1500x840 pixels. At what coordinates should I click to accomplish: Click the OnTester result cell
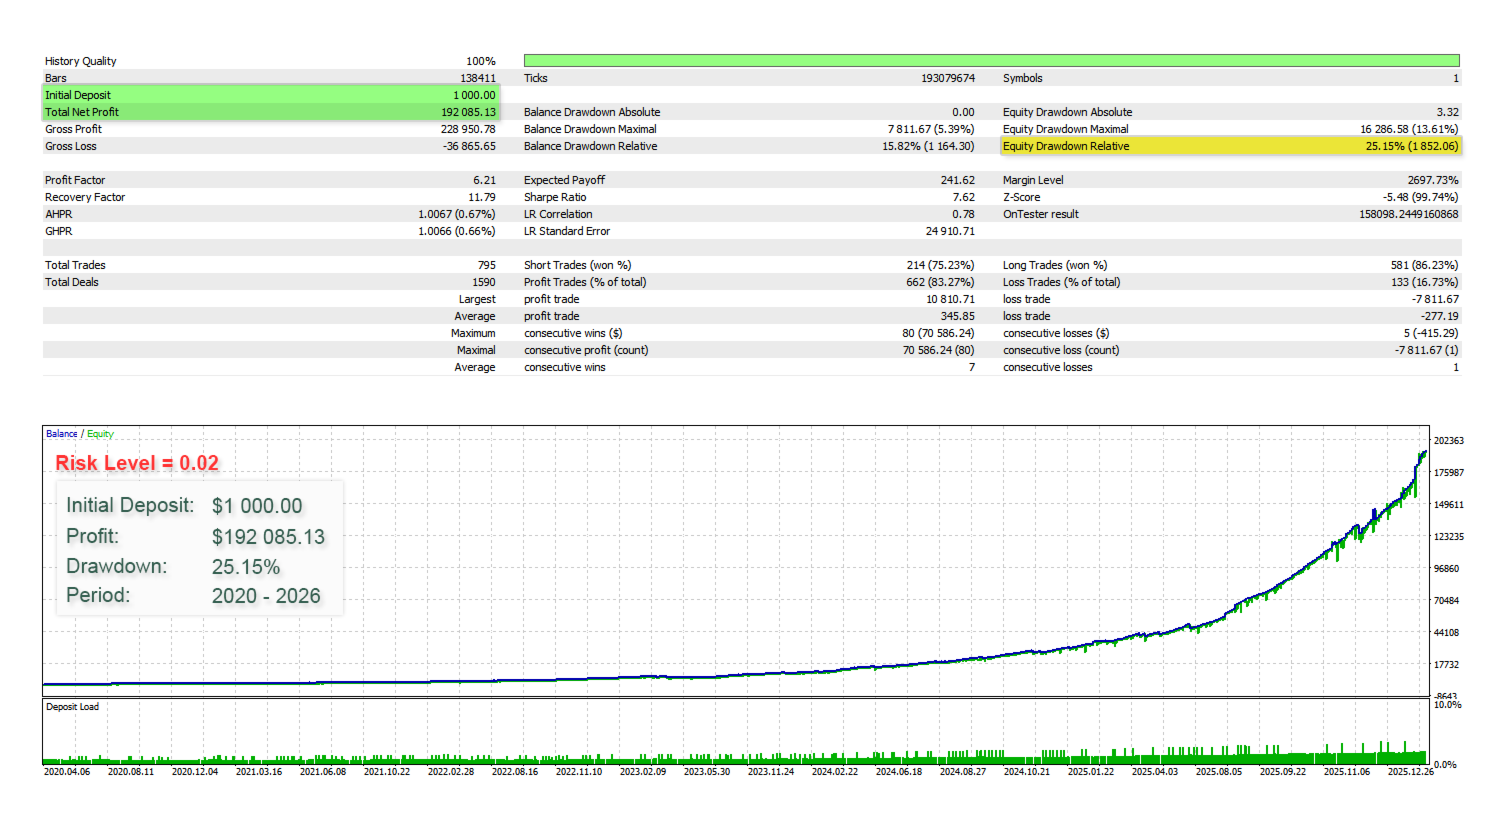[x=1230, y=213]
